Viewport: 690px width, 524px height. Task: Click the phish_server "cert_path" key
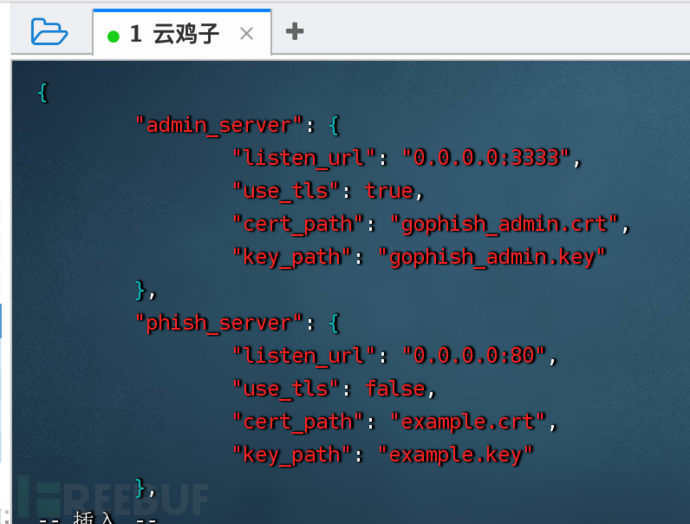click(298, 421)
